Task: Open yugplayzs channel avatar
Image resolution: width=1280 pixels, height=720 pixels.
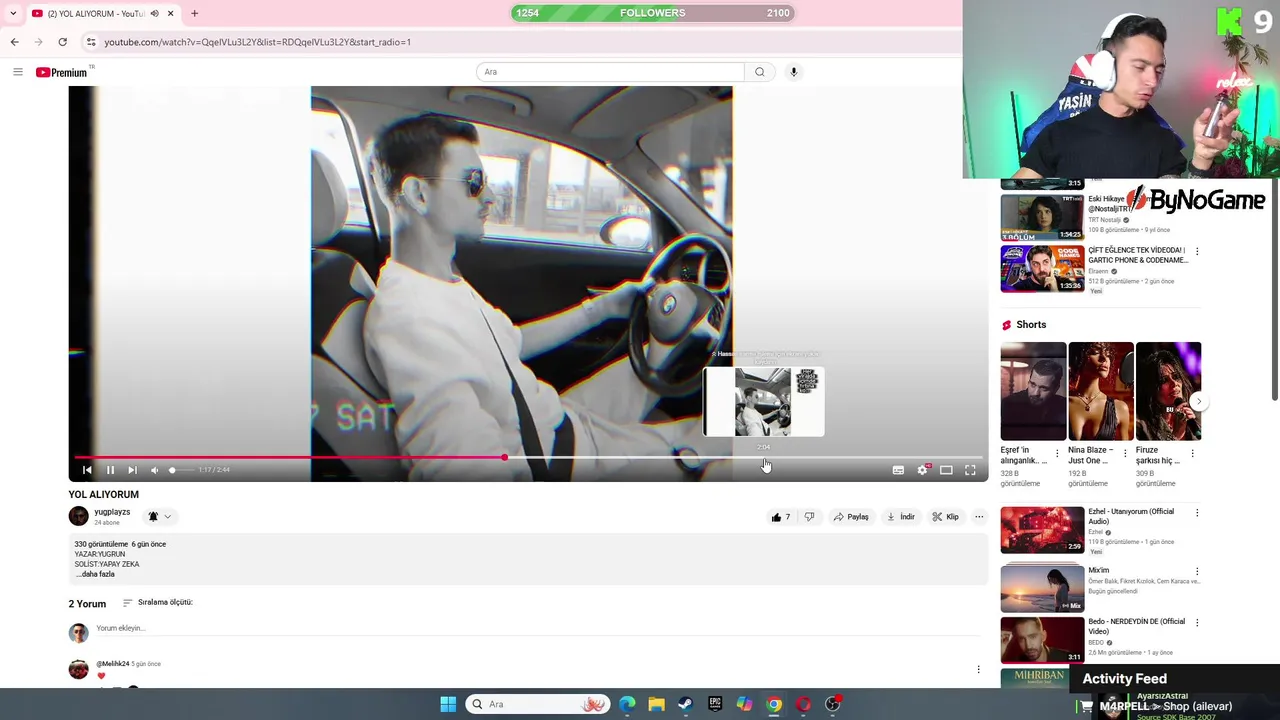Action: tap(78, 516)
